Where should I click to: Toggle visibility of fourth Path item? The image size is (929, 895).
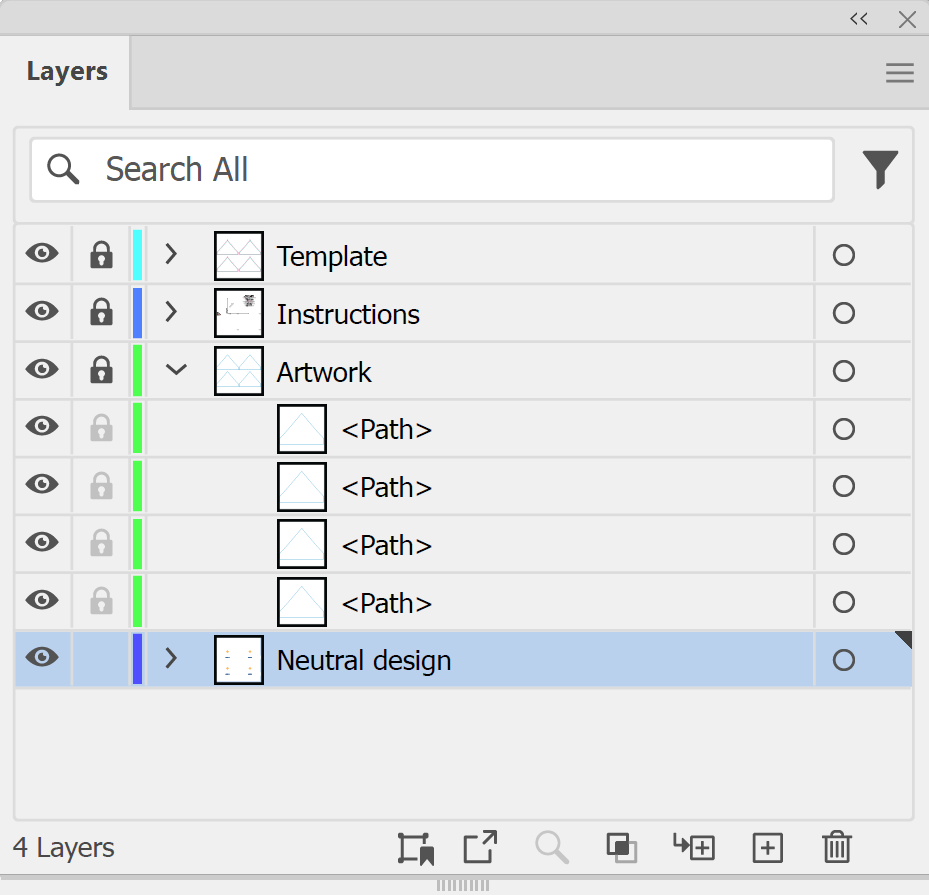pos(42,600)
